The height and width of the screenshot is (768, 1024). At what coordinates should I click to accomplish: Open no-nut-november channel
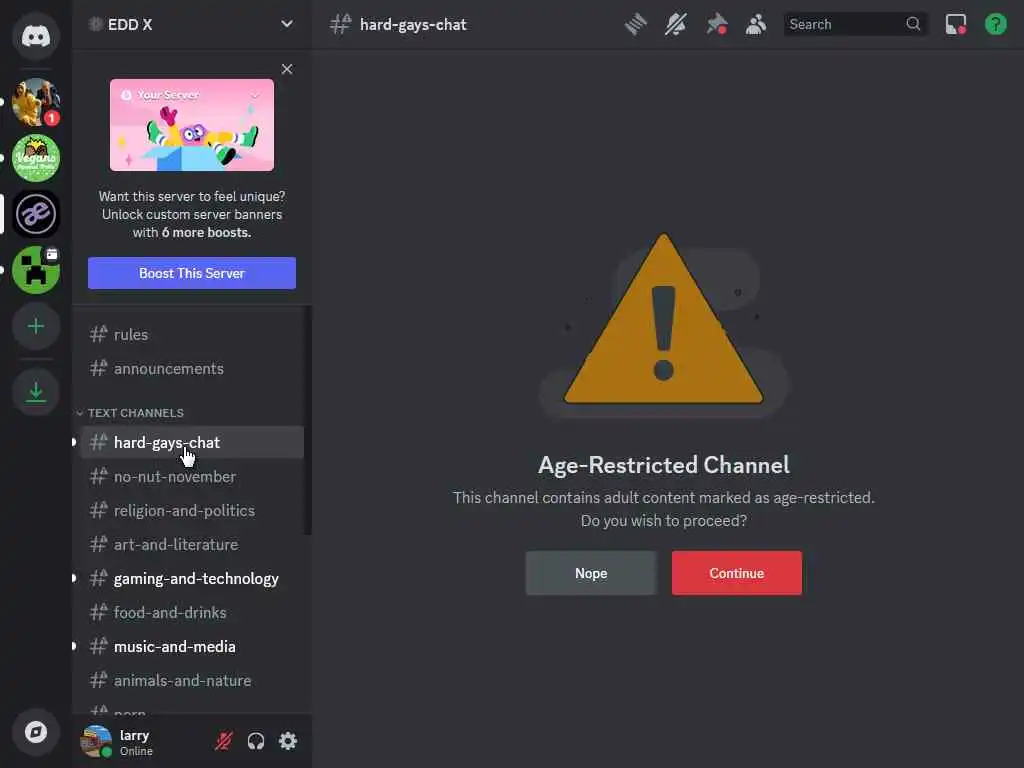tap(192, 477)
